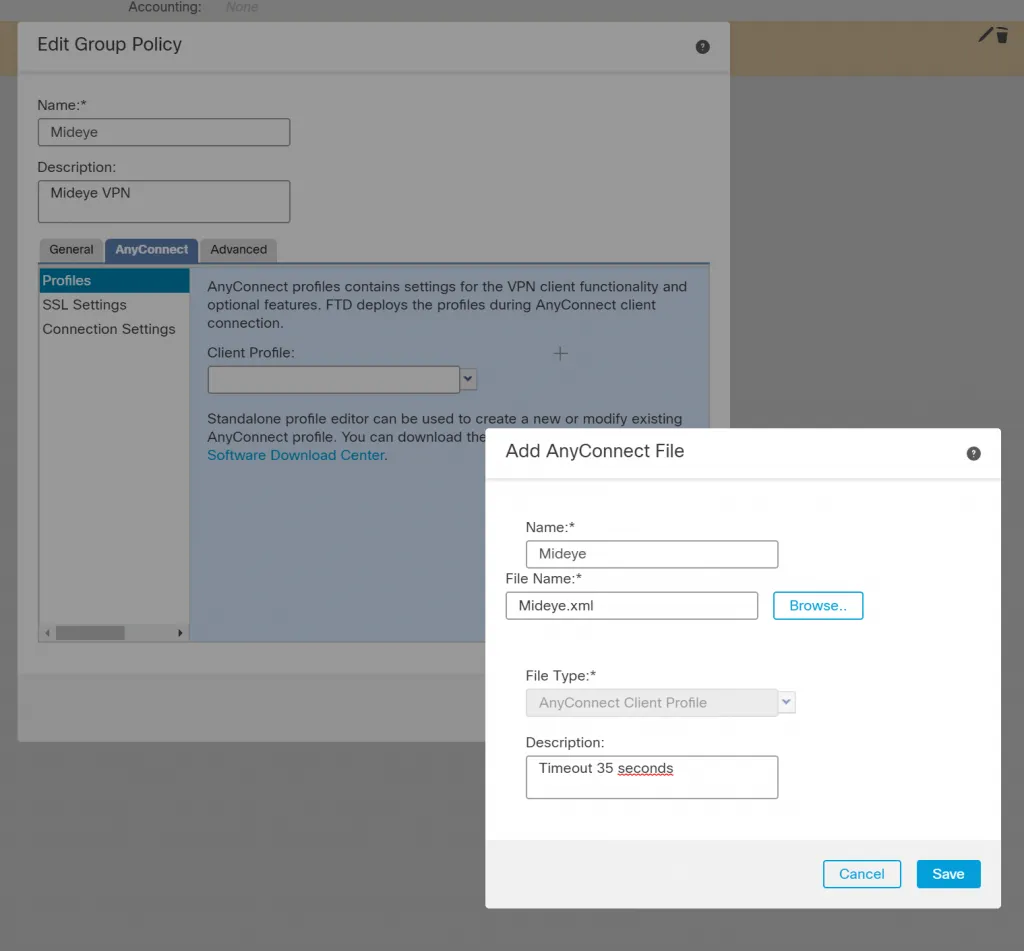1024x951 pixels.
Task: Save the AnyConnect file
Action: click(x=948, y=873)
